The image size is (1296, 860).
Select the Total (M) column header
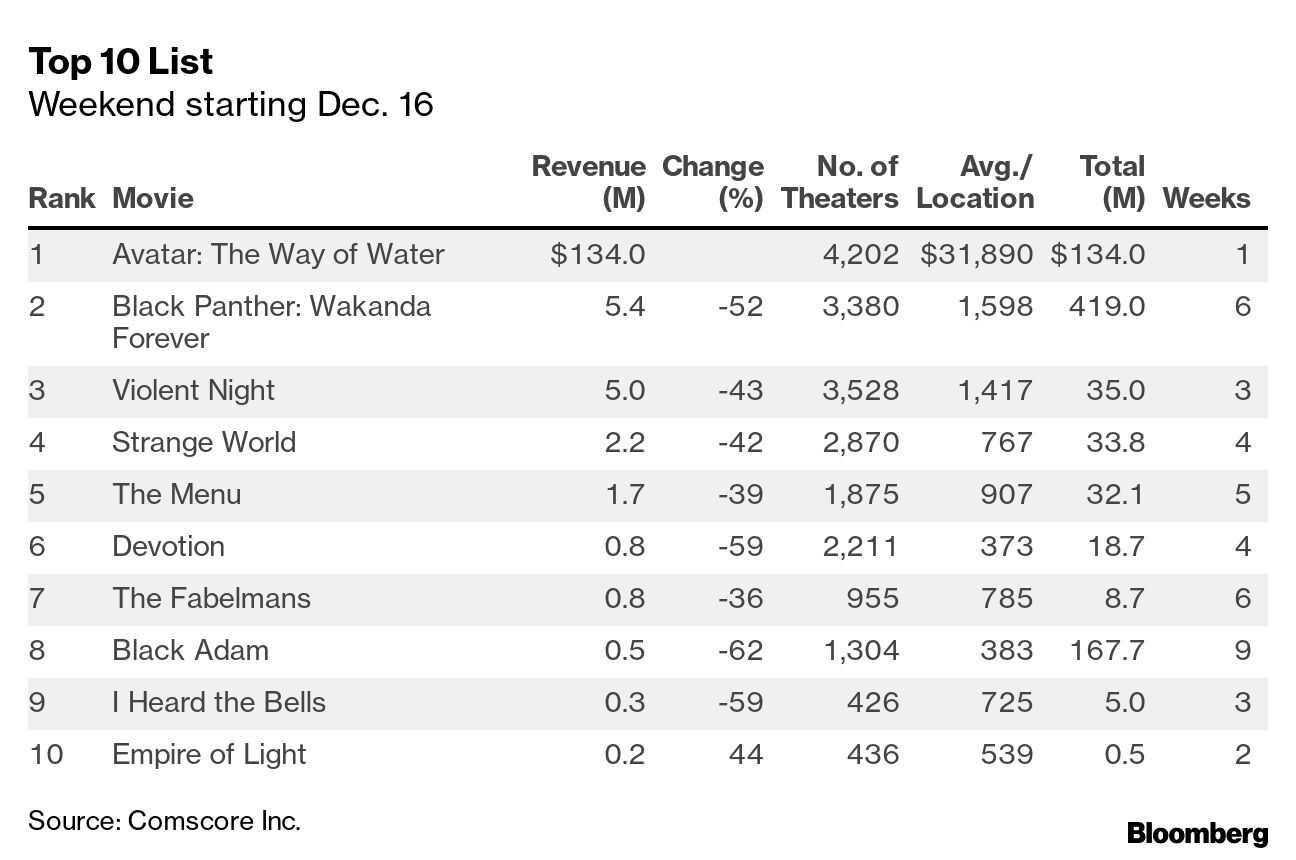[x=1111, y=182]
